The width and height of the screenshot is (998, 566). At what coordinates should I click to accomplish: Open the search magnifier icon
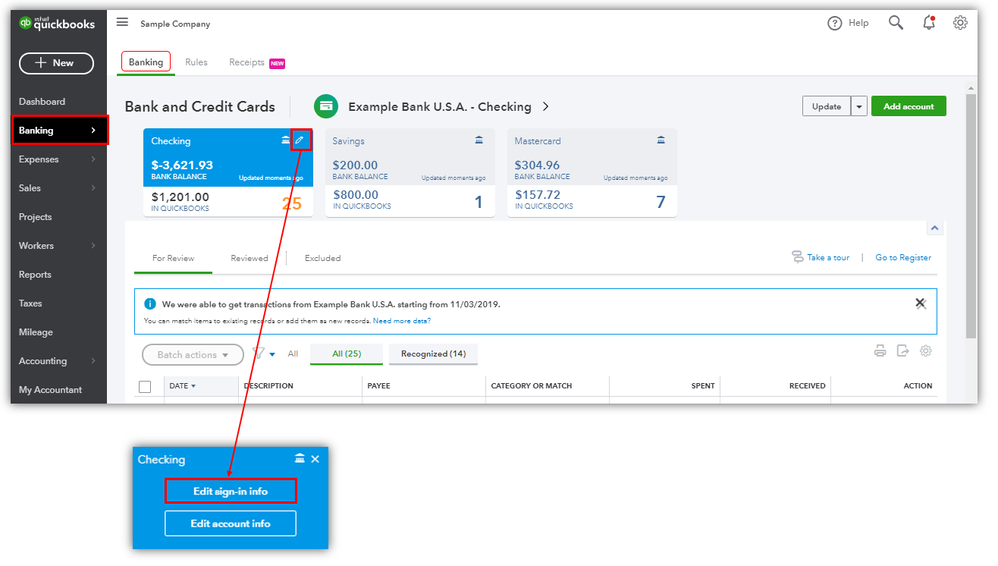[896, 23]
